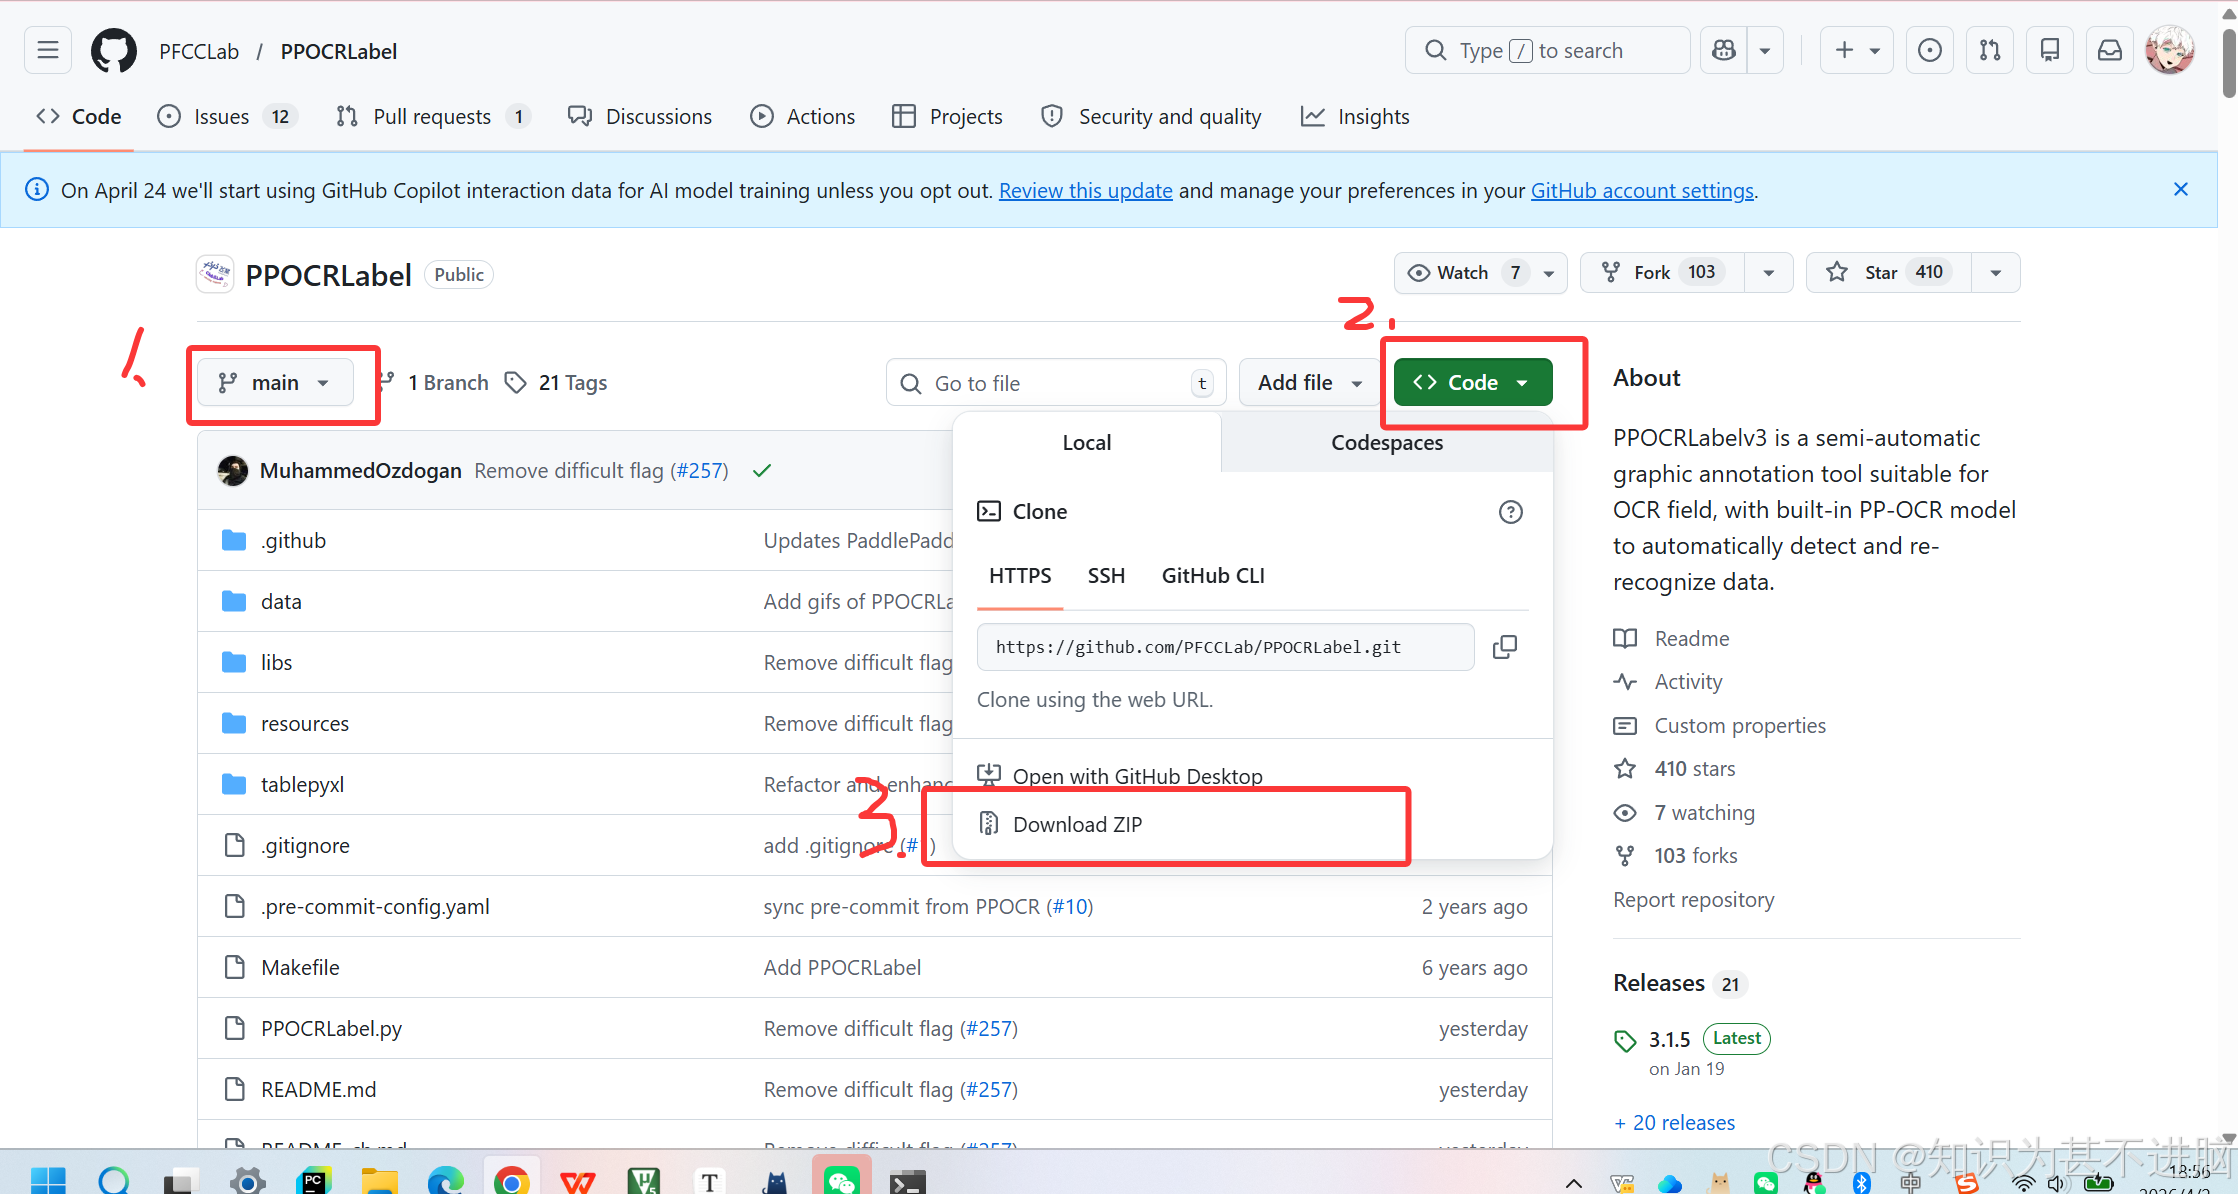Launch PyCharm from the taskbar
Image resolution: width=2238 pixels, height=1194 pixels.
click(x=313, y=1181)
